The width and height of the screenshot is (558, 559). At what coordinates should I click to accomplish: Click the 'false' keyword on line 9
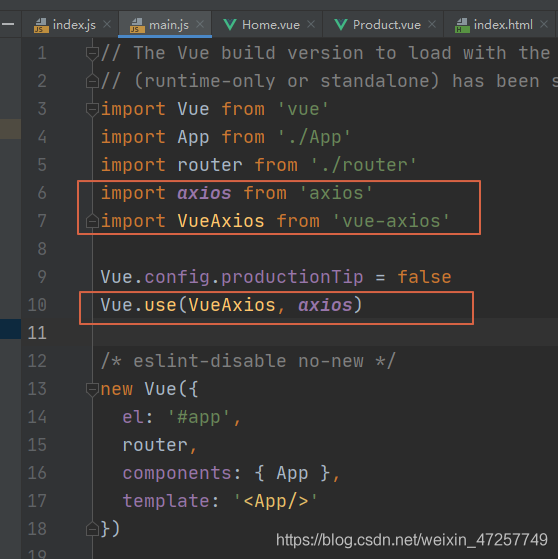(424, 277)
